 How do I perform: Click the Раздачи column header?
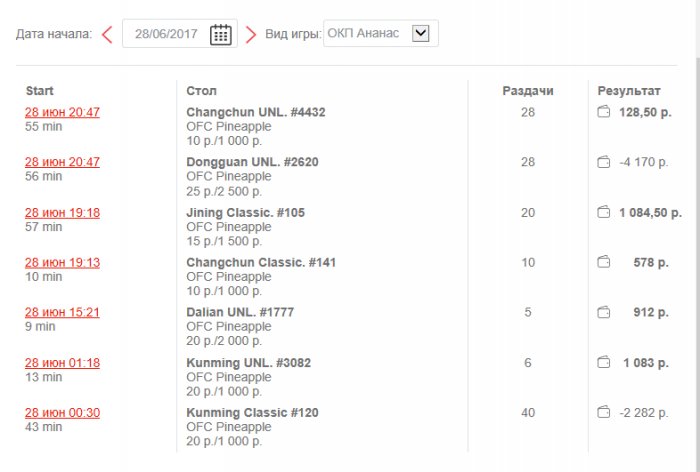coord(528,91)
